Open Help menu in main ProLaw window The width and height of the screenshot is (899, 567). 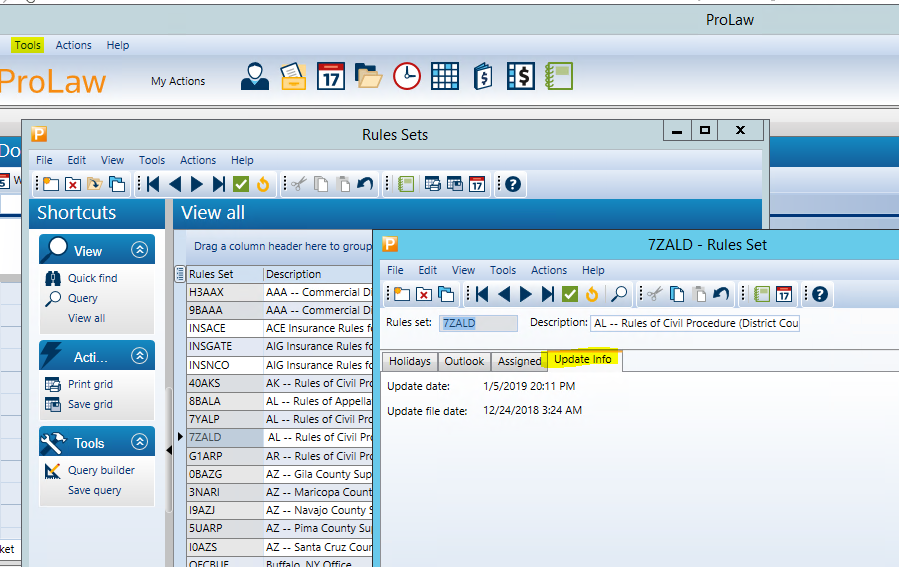click(118, 45)
